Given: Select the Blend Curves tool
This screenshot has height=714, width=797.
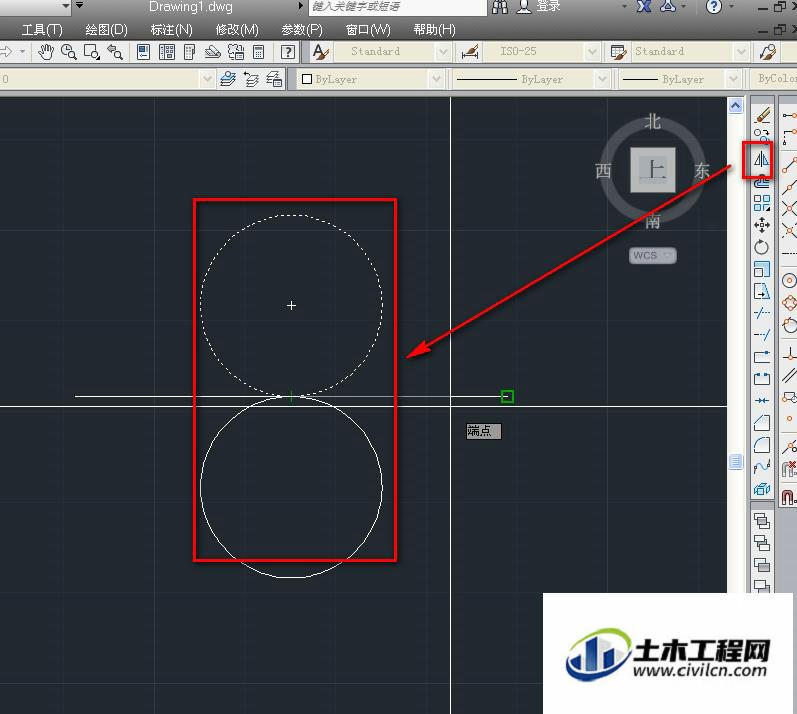Looking at the screenshot, I should (762, 467).
